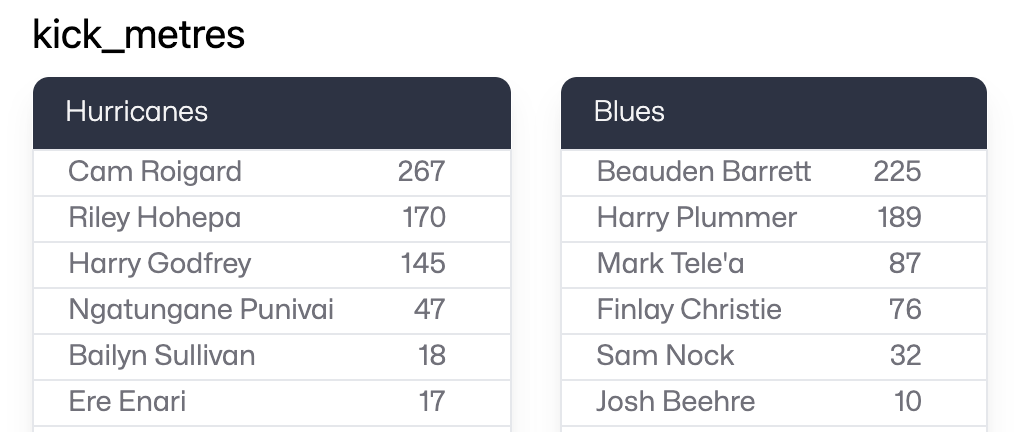Image resolution: width=1024 pixels, height=432 pixels.
Task: Click Cam Roigard player name
Action: (x=155, y=172)
